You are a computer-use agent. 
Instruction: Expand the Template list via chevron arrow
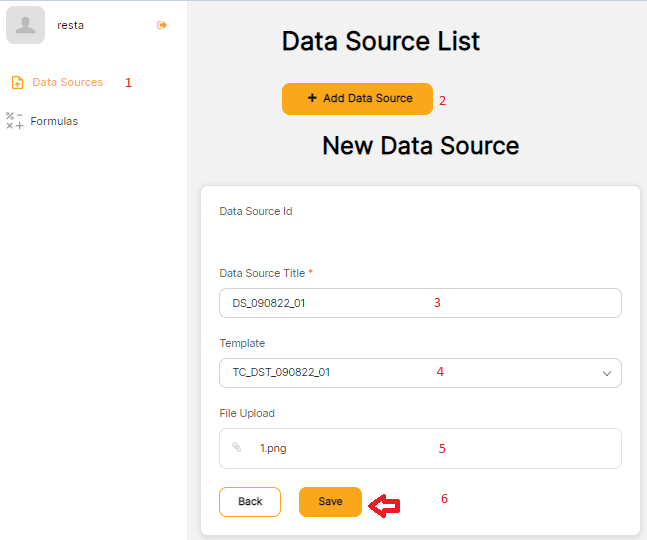pos(606,373)
